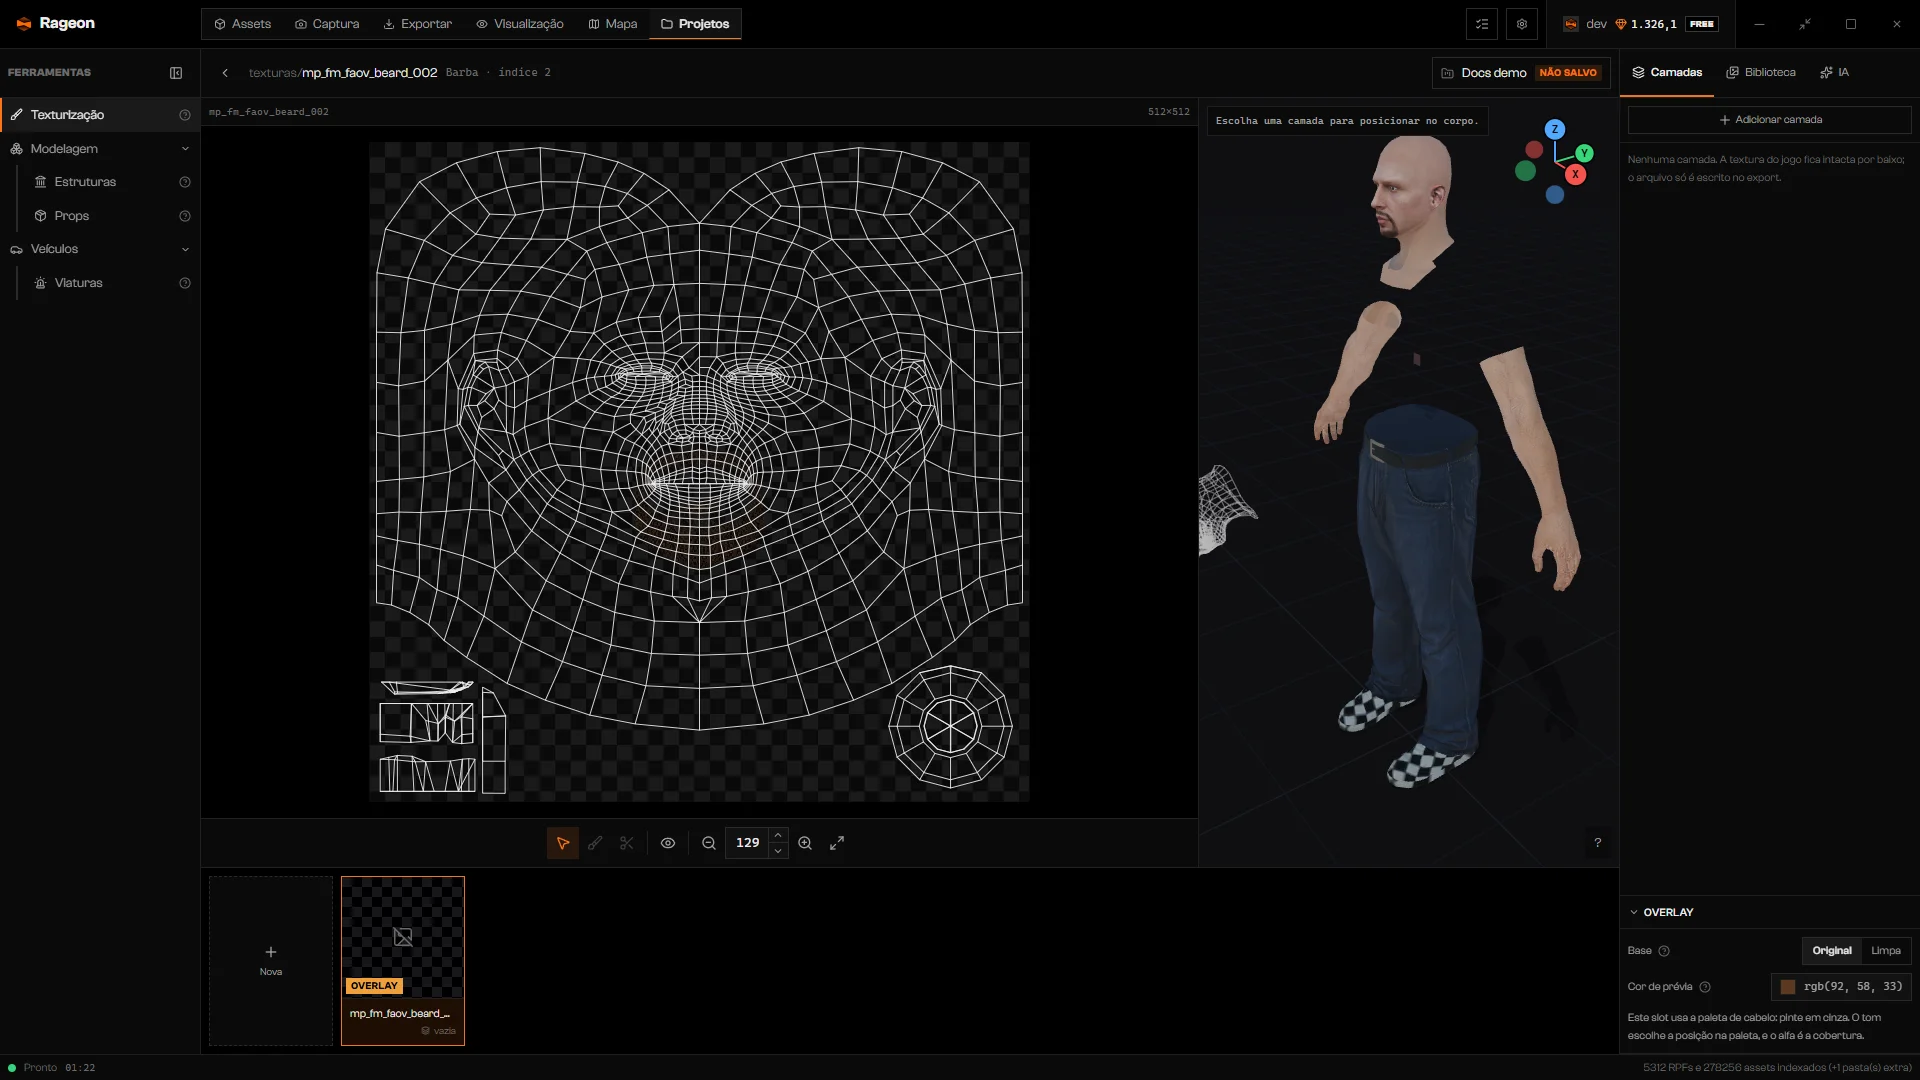Collapse the Modelagem section
1920x1080 pixels.
coord(185,149)
